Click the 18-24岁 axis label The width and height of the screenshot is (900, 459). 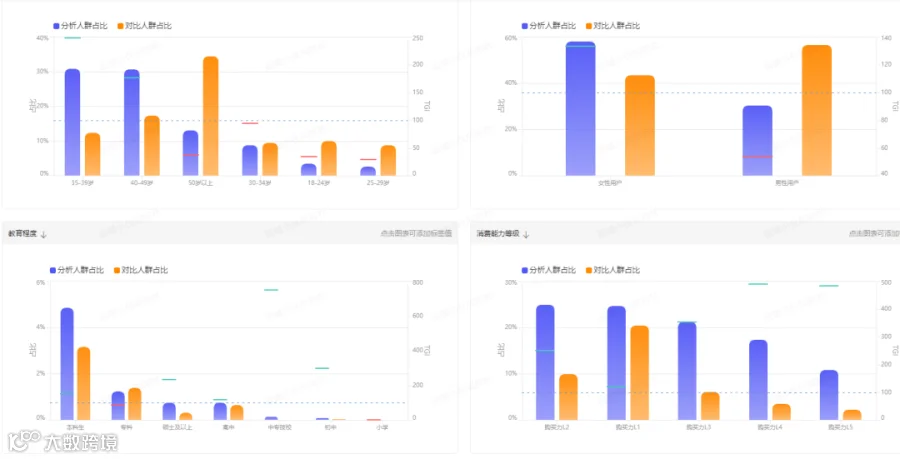(x=319, y=183)
